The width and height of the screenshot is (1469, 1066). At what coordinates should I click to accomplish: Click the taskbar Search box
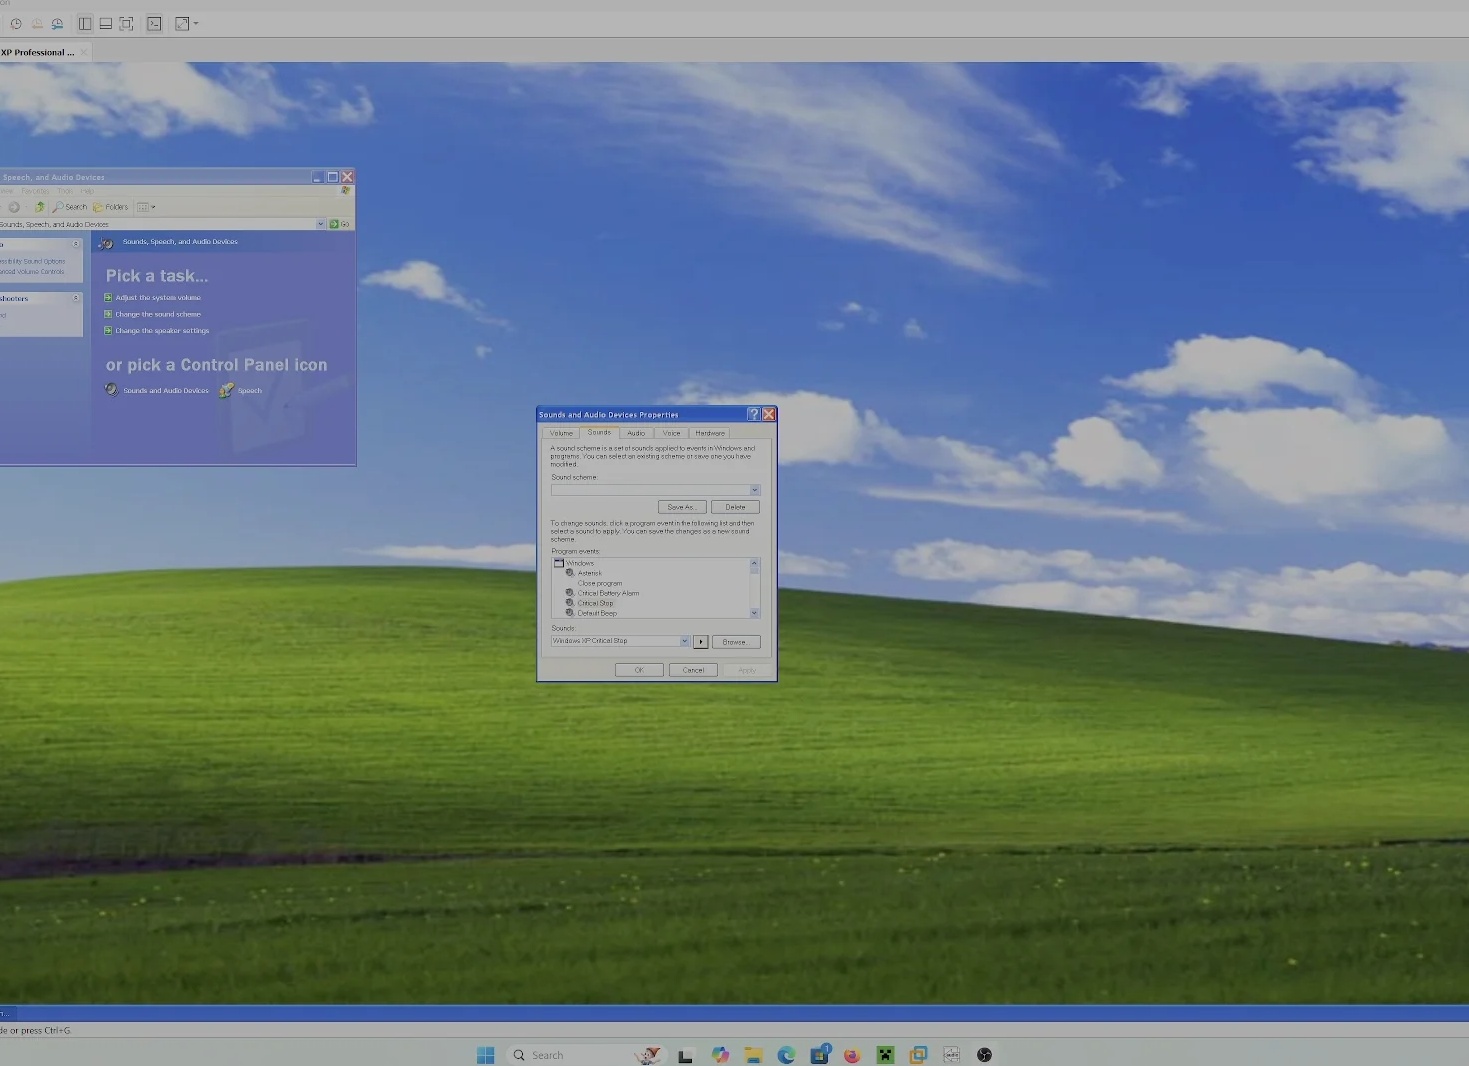click(585, 1055)
